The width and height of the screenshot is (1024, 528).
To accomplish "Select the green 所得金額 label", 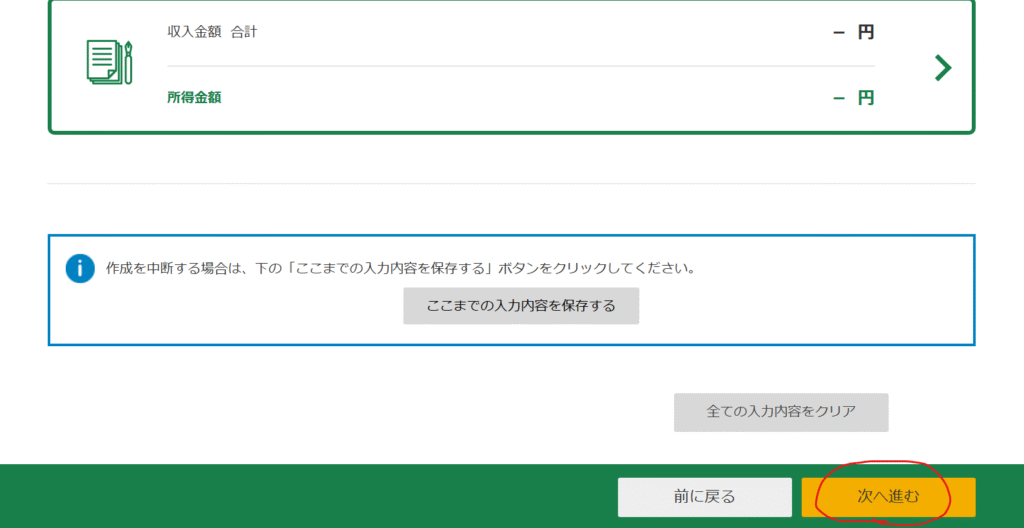I will point(194,97).
